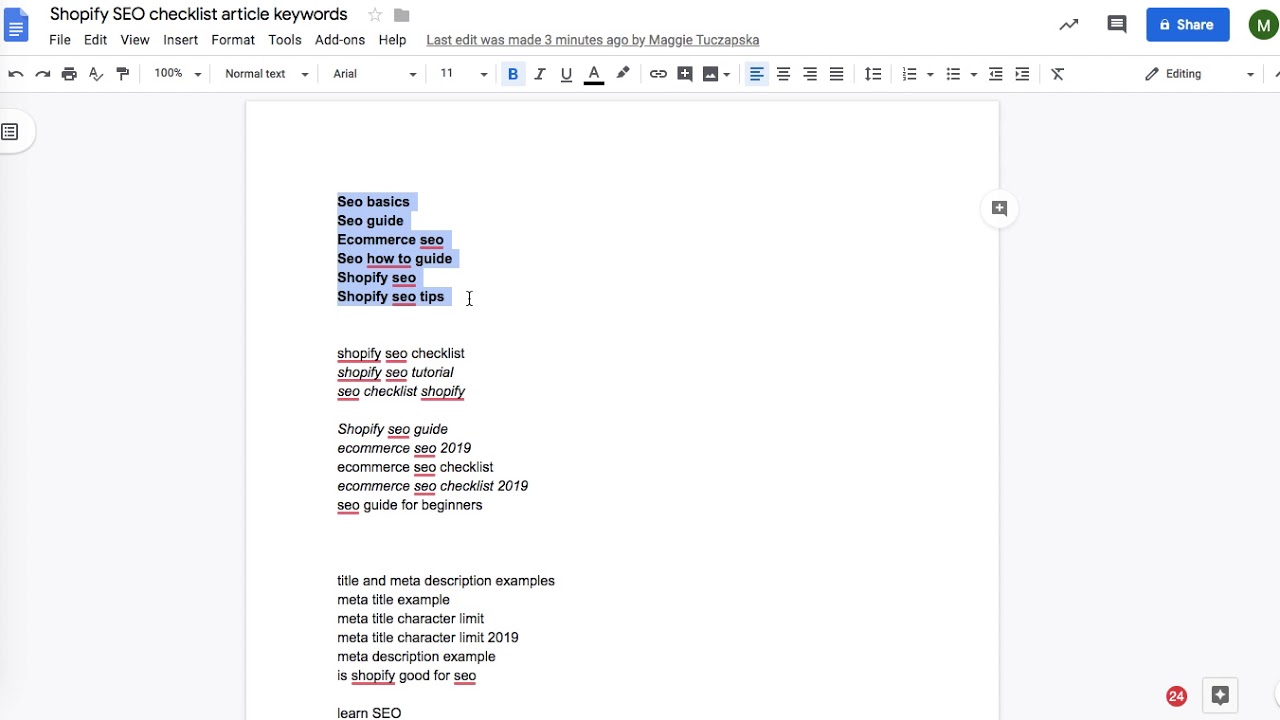Image resolution: width=1280 pixels, height=720 pixels.
Task: Open the Arial font dropdown
Action: pos(374,74)
